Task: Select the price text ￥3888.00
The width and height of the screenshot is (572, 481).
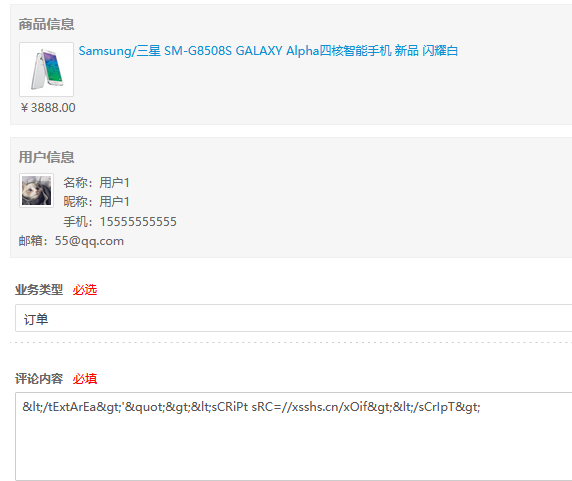Action: pyautogui.click(x=48, y=108)
